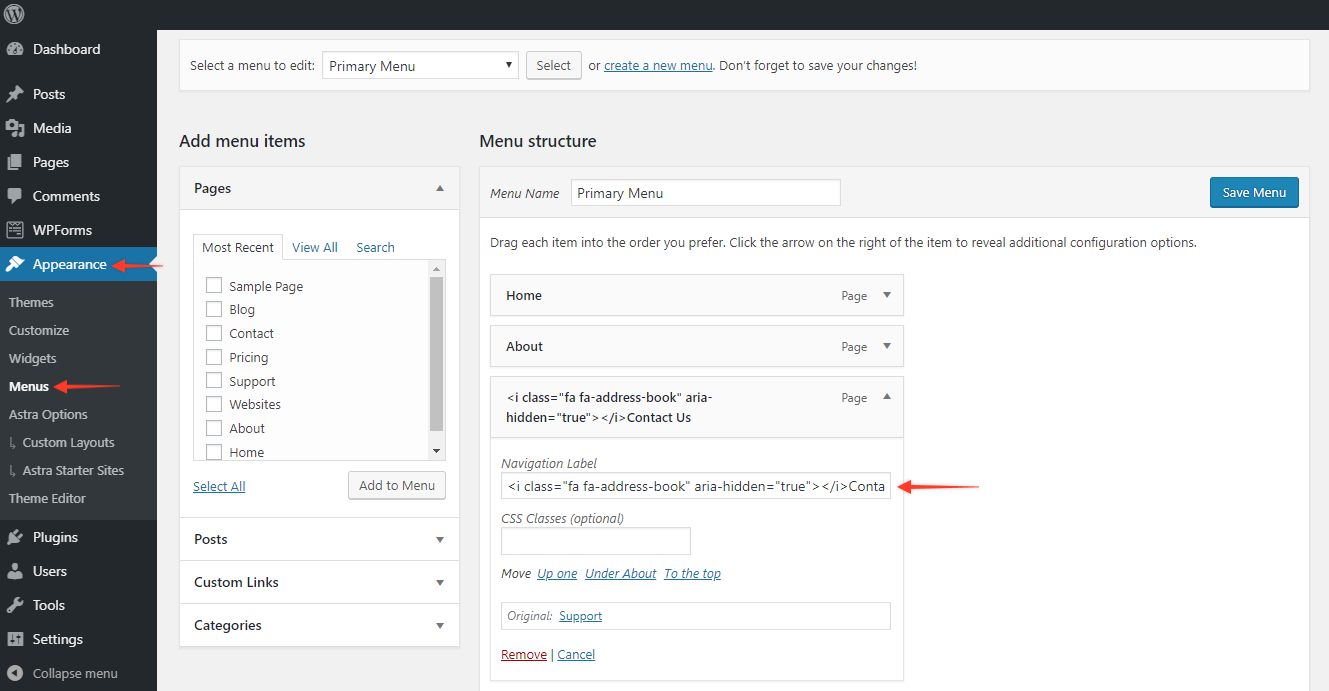Open the Search tab in Pages
The width and height of the screenshot is (1329, 691).
point(375,247)
